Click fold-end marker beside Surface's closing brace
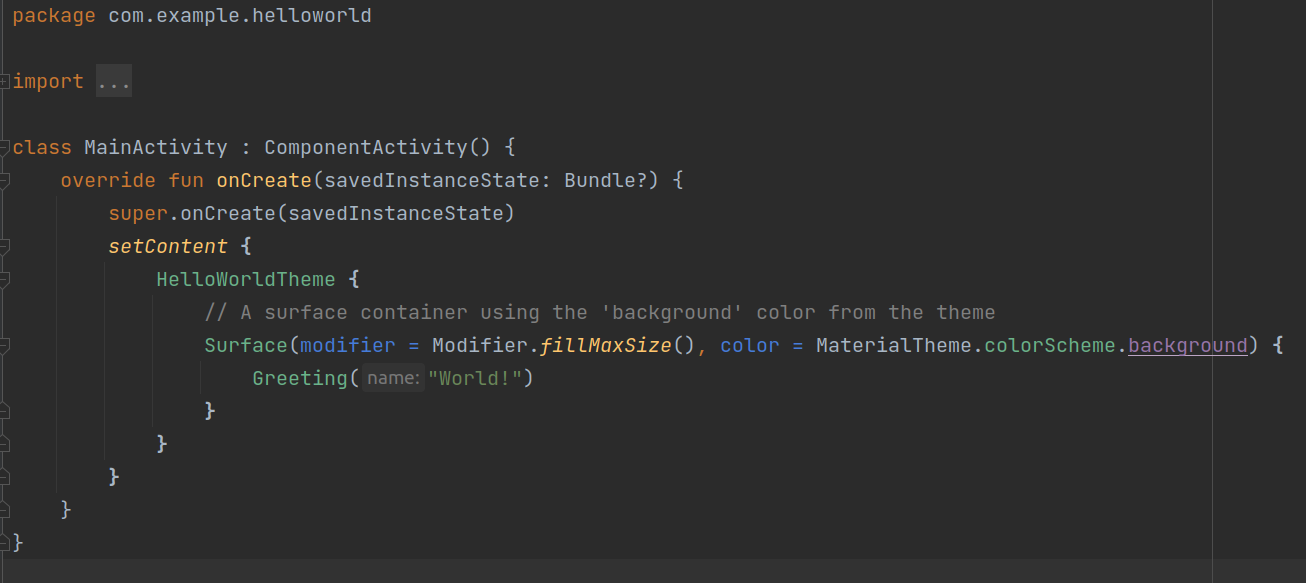The image size is (1306, 583). pyautogui.click(x=5, y=411)
